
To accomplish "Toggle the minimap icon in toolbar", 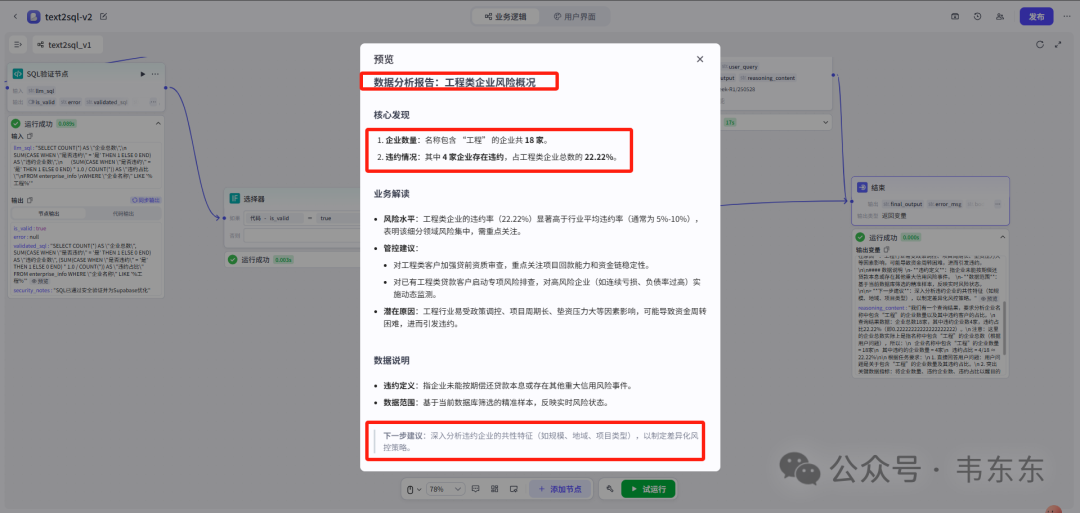I will 514,489.
